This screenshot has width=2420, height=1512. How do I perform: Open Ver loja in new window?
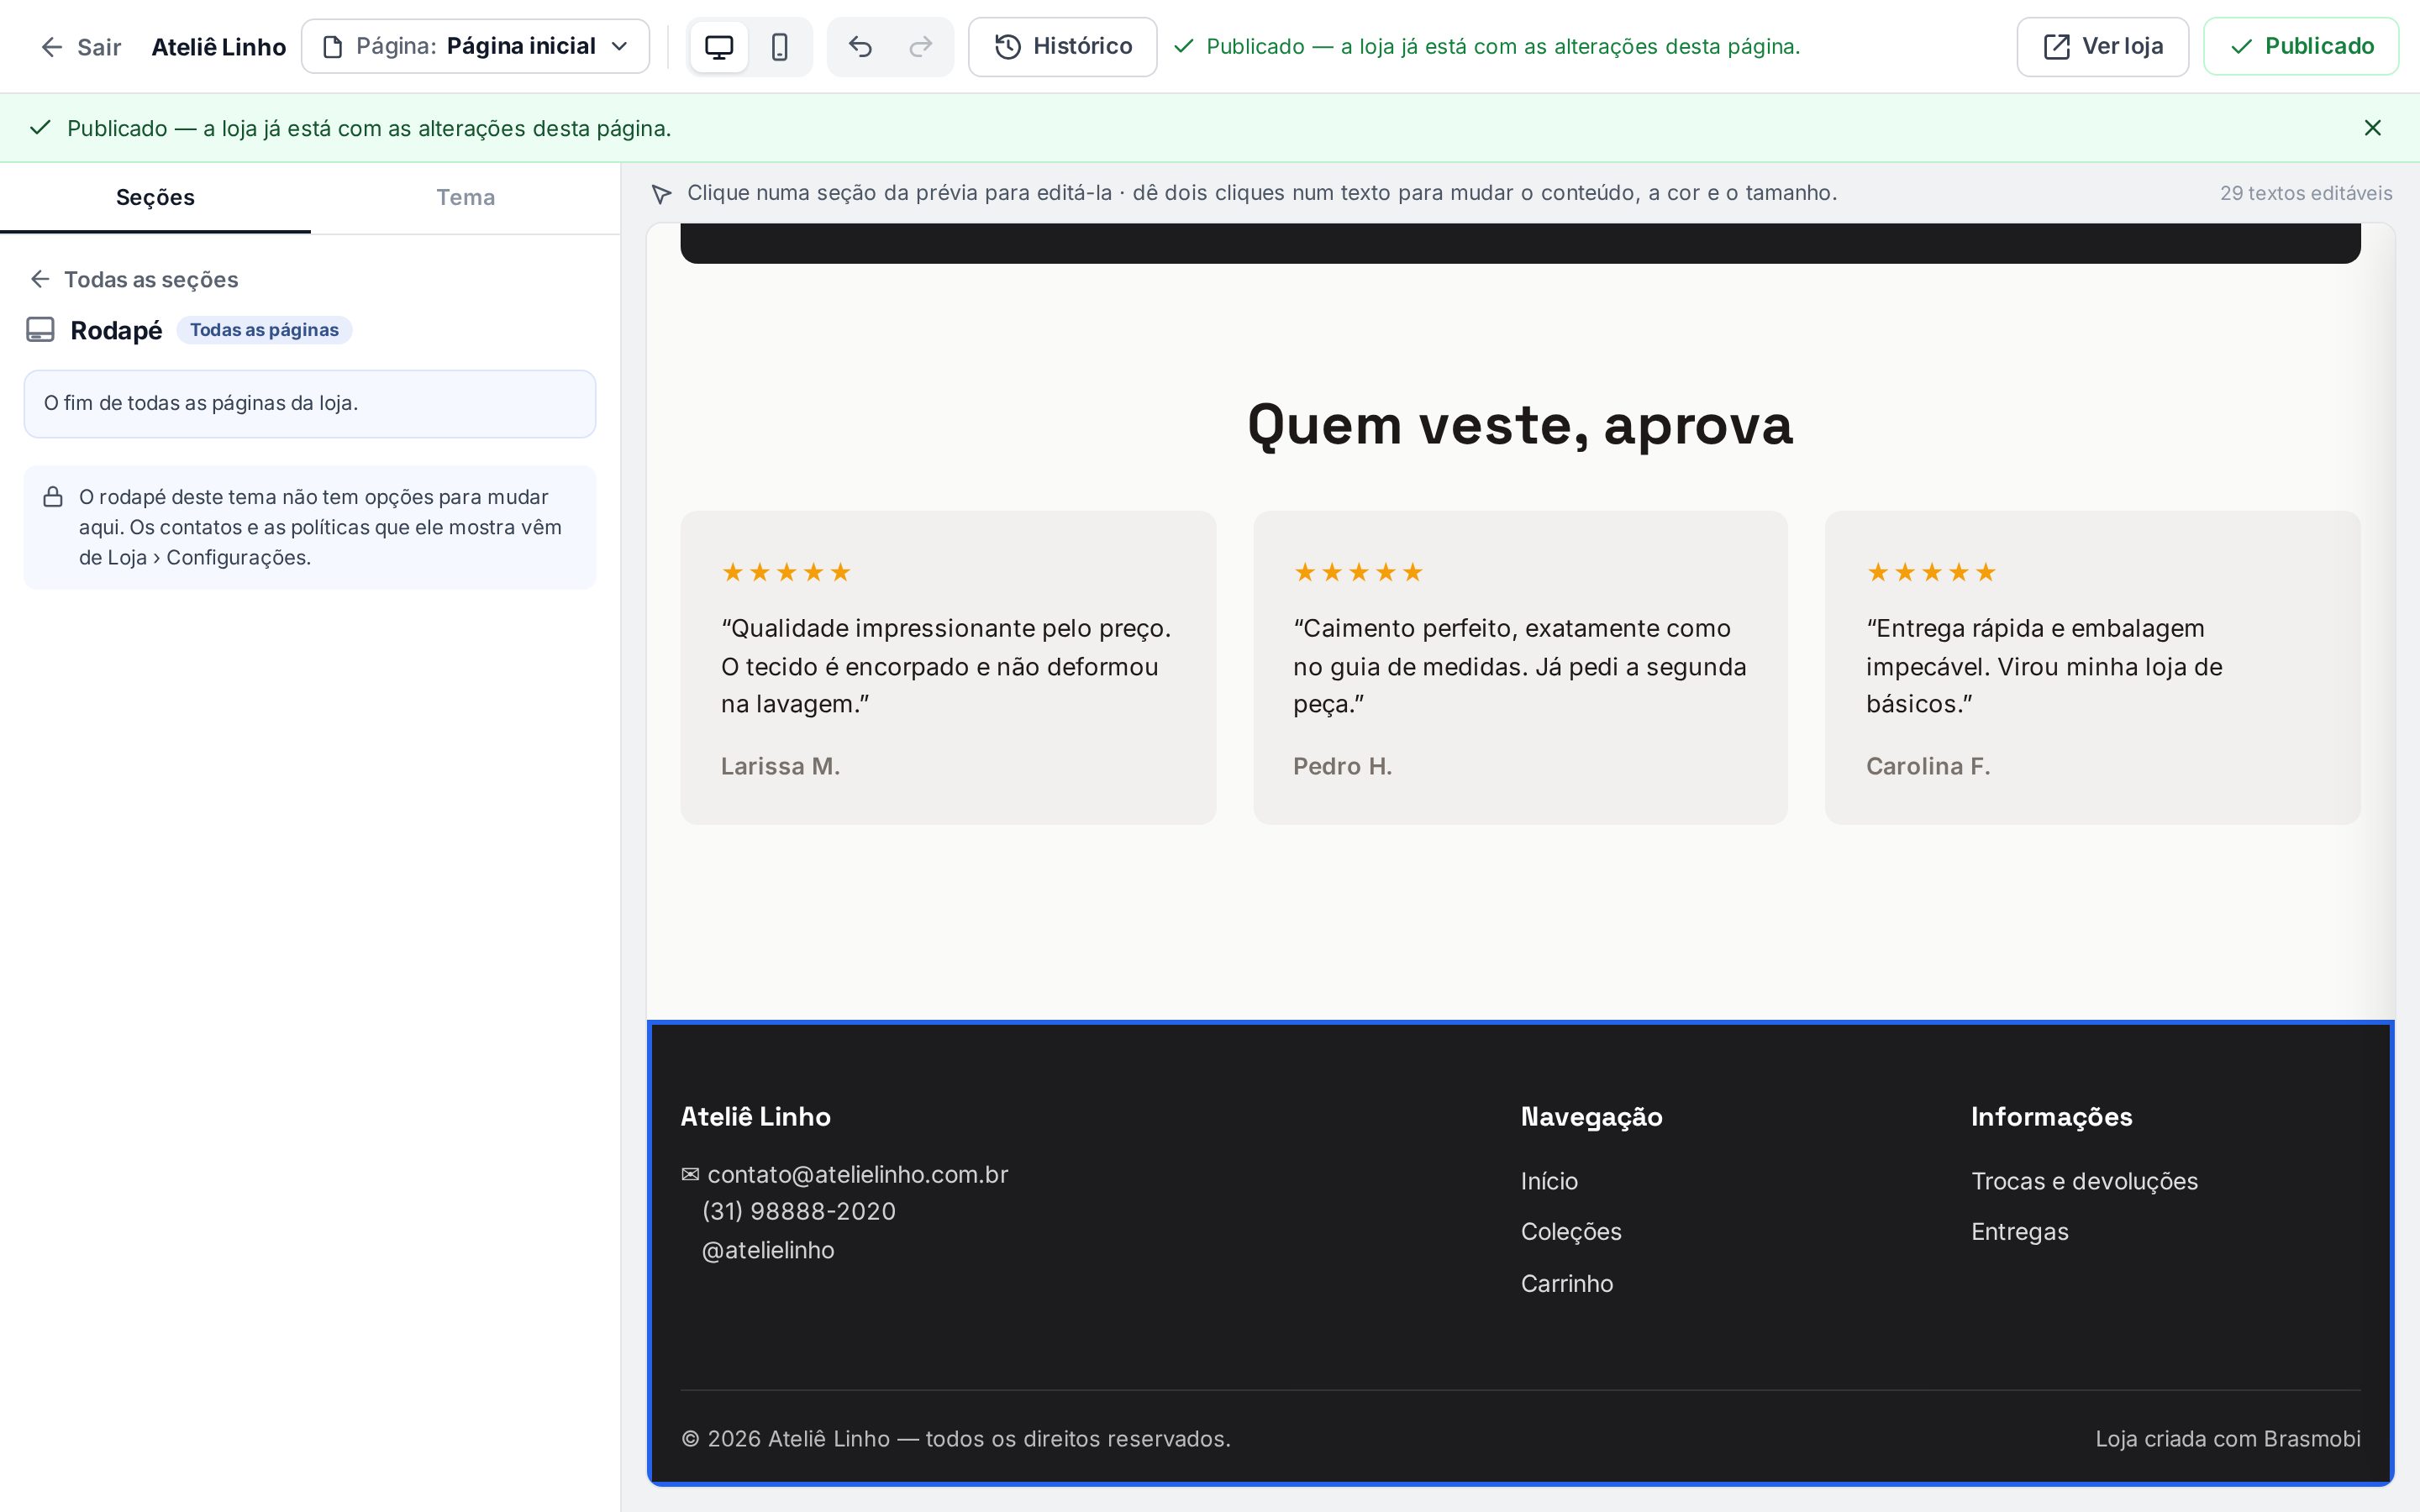tap(2102, 47)
